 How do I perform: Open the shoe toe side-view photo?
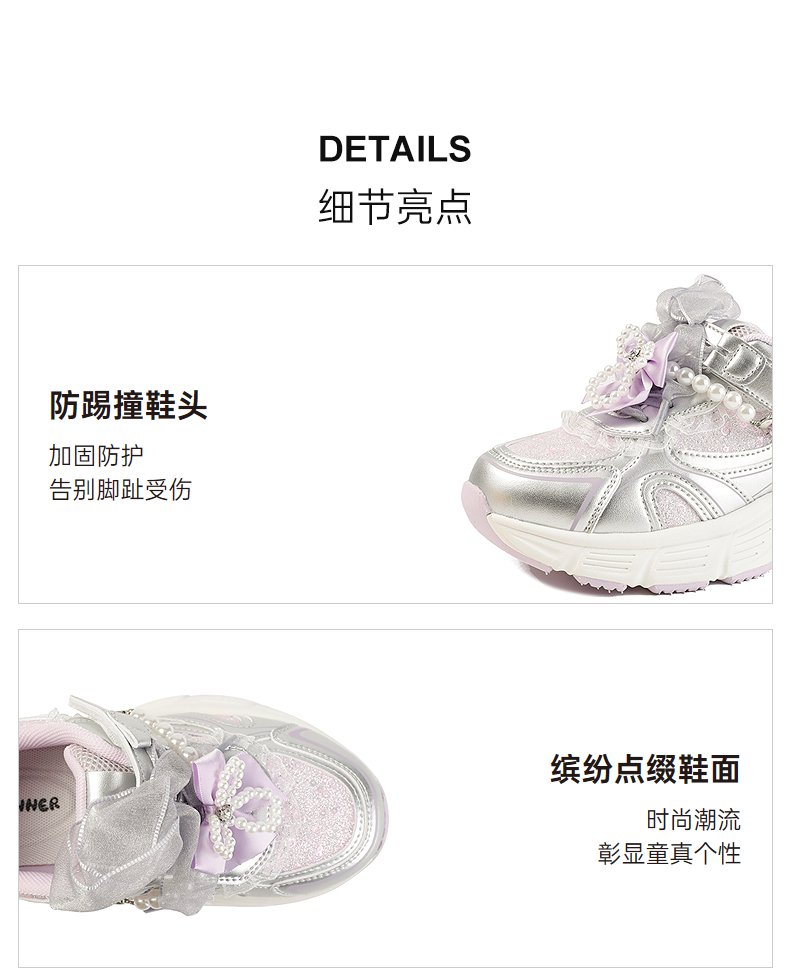coord(616,434)
